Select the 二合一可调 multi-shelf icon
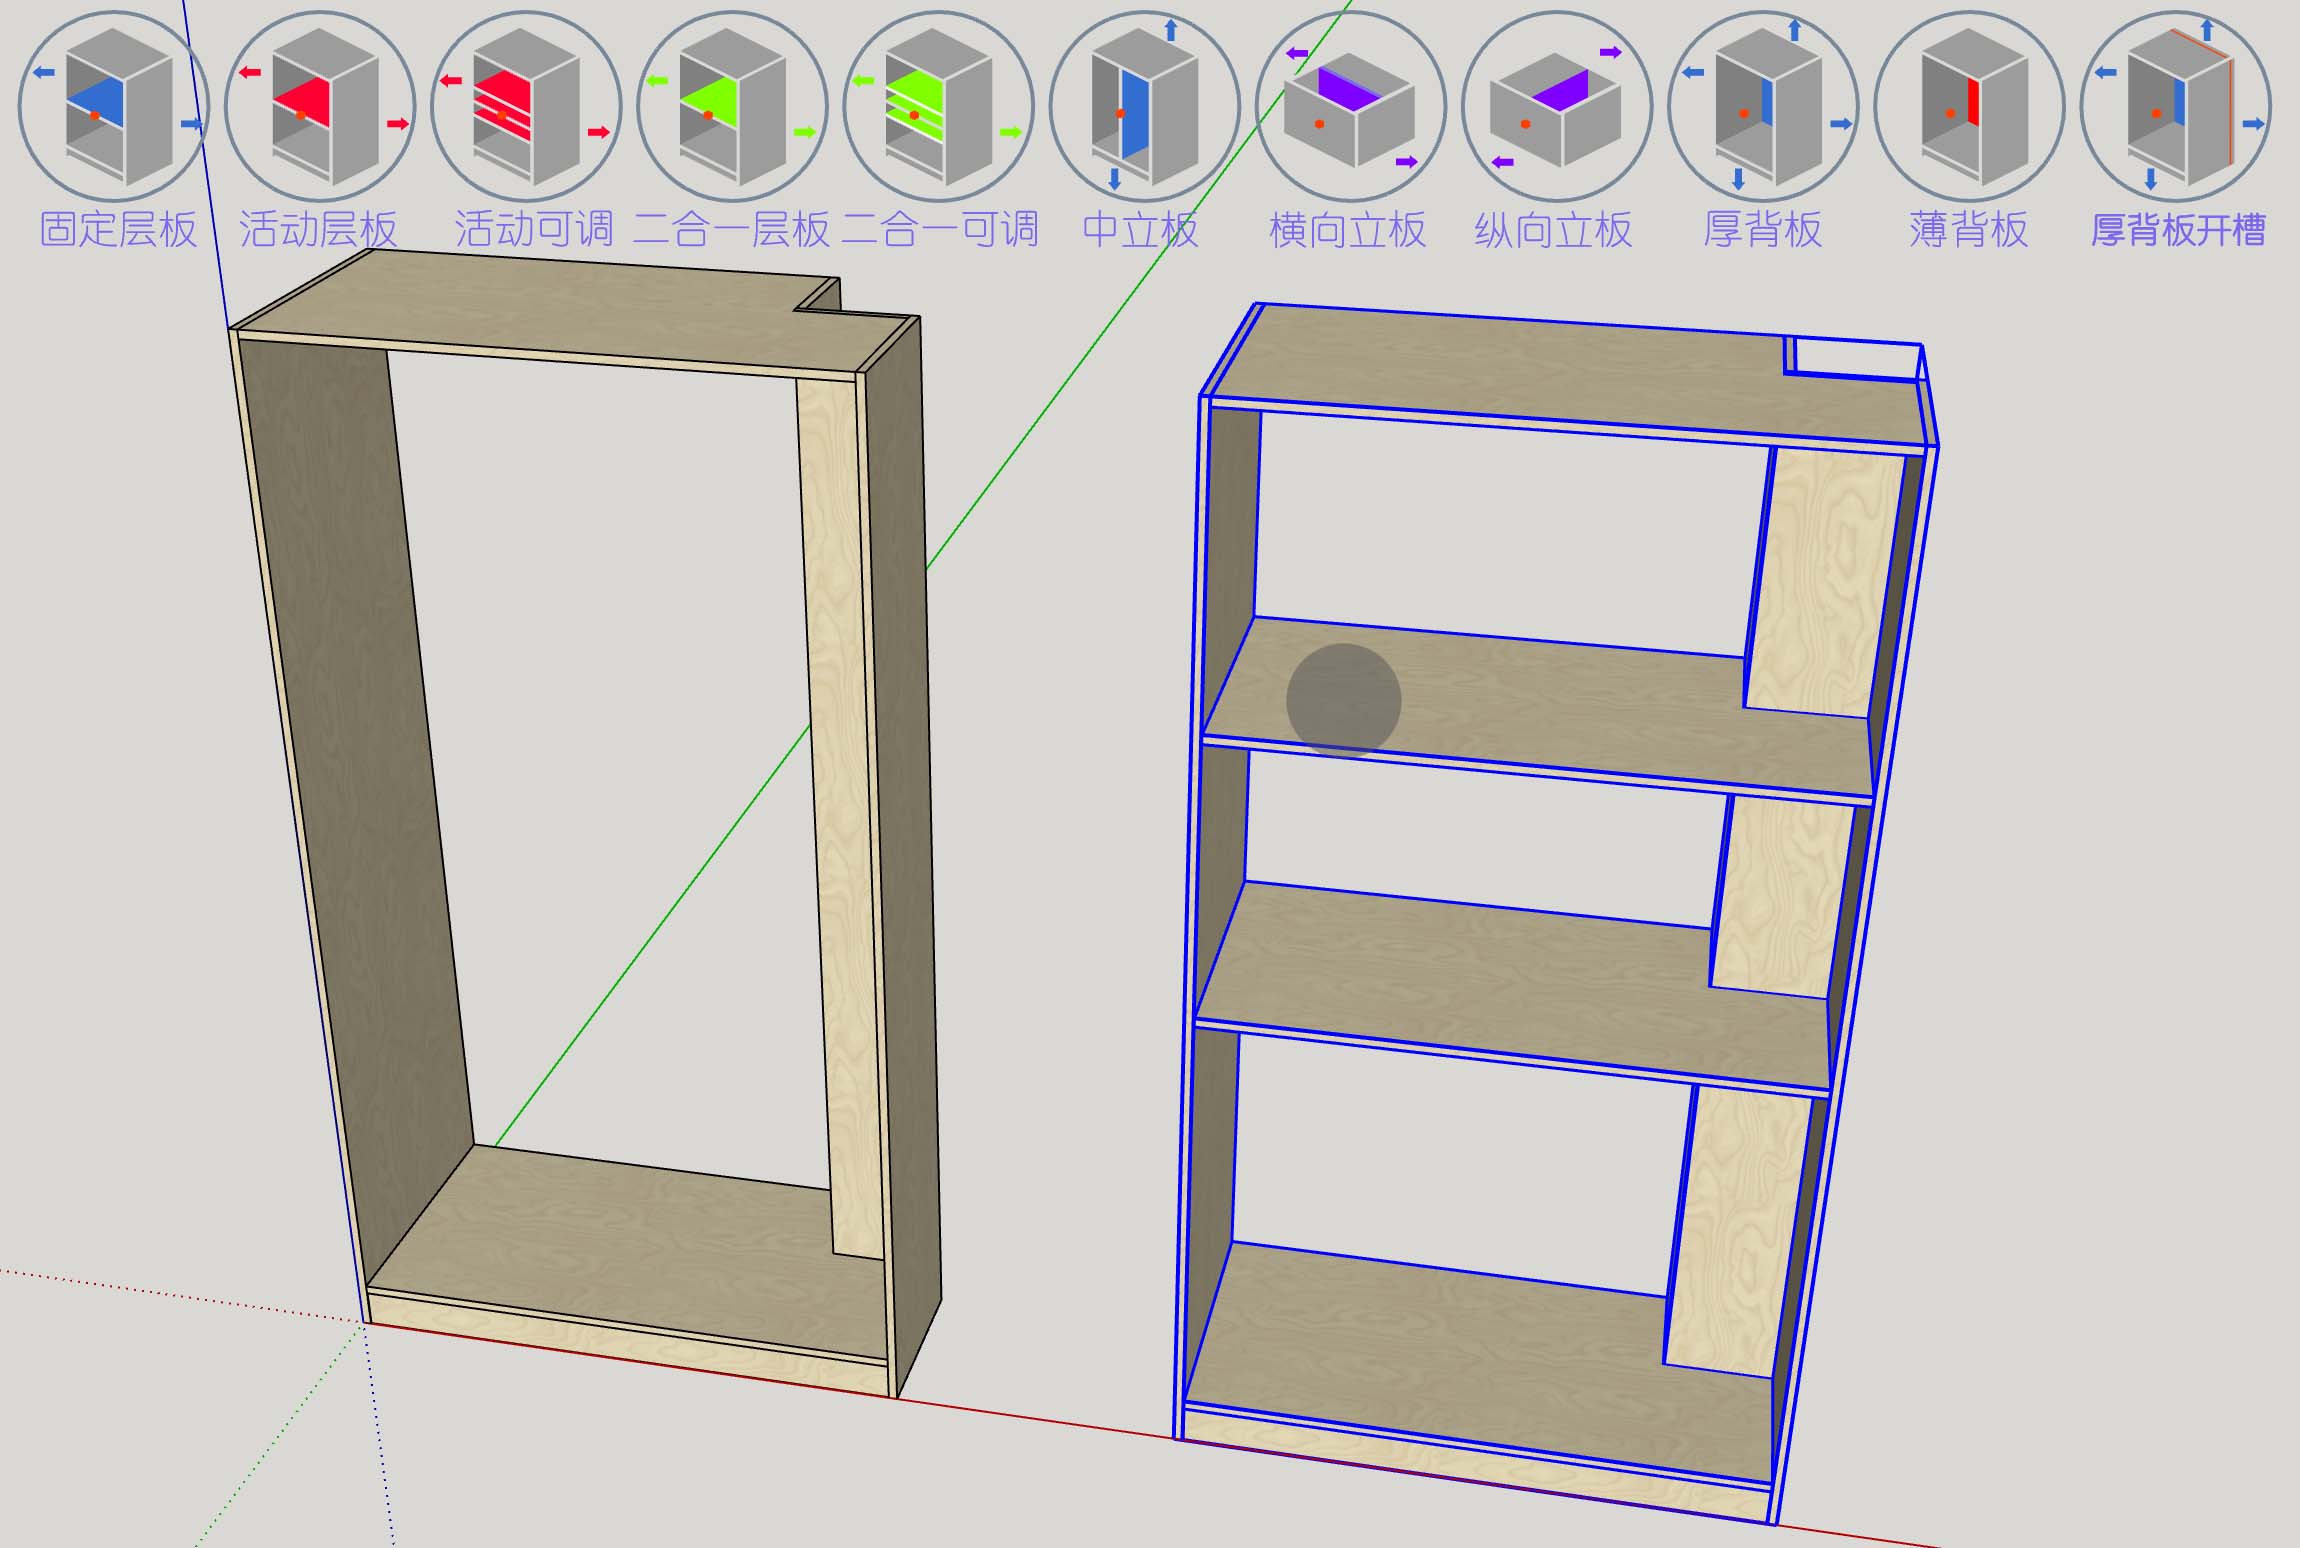The height and width of the screenshot is (1548, 2300). click(x=938, y=105)
